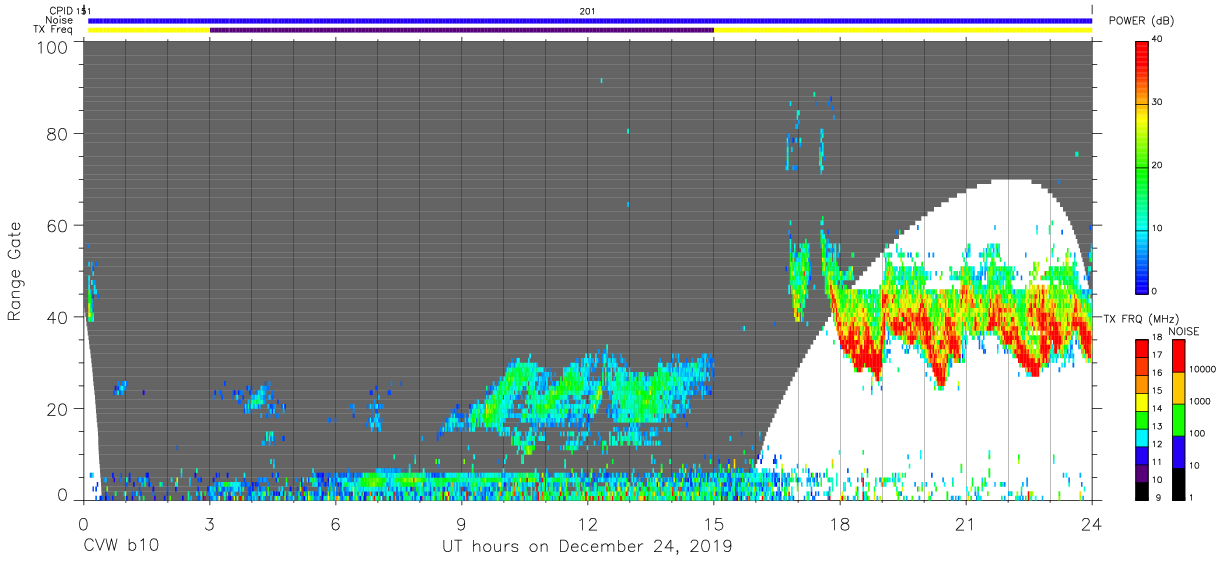The height and width of the screenshot is (567, 1228).
Task: Click the 15 tick on UT hours axis
Action: pyautogui.click(x=714, y=525)
